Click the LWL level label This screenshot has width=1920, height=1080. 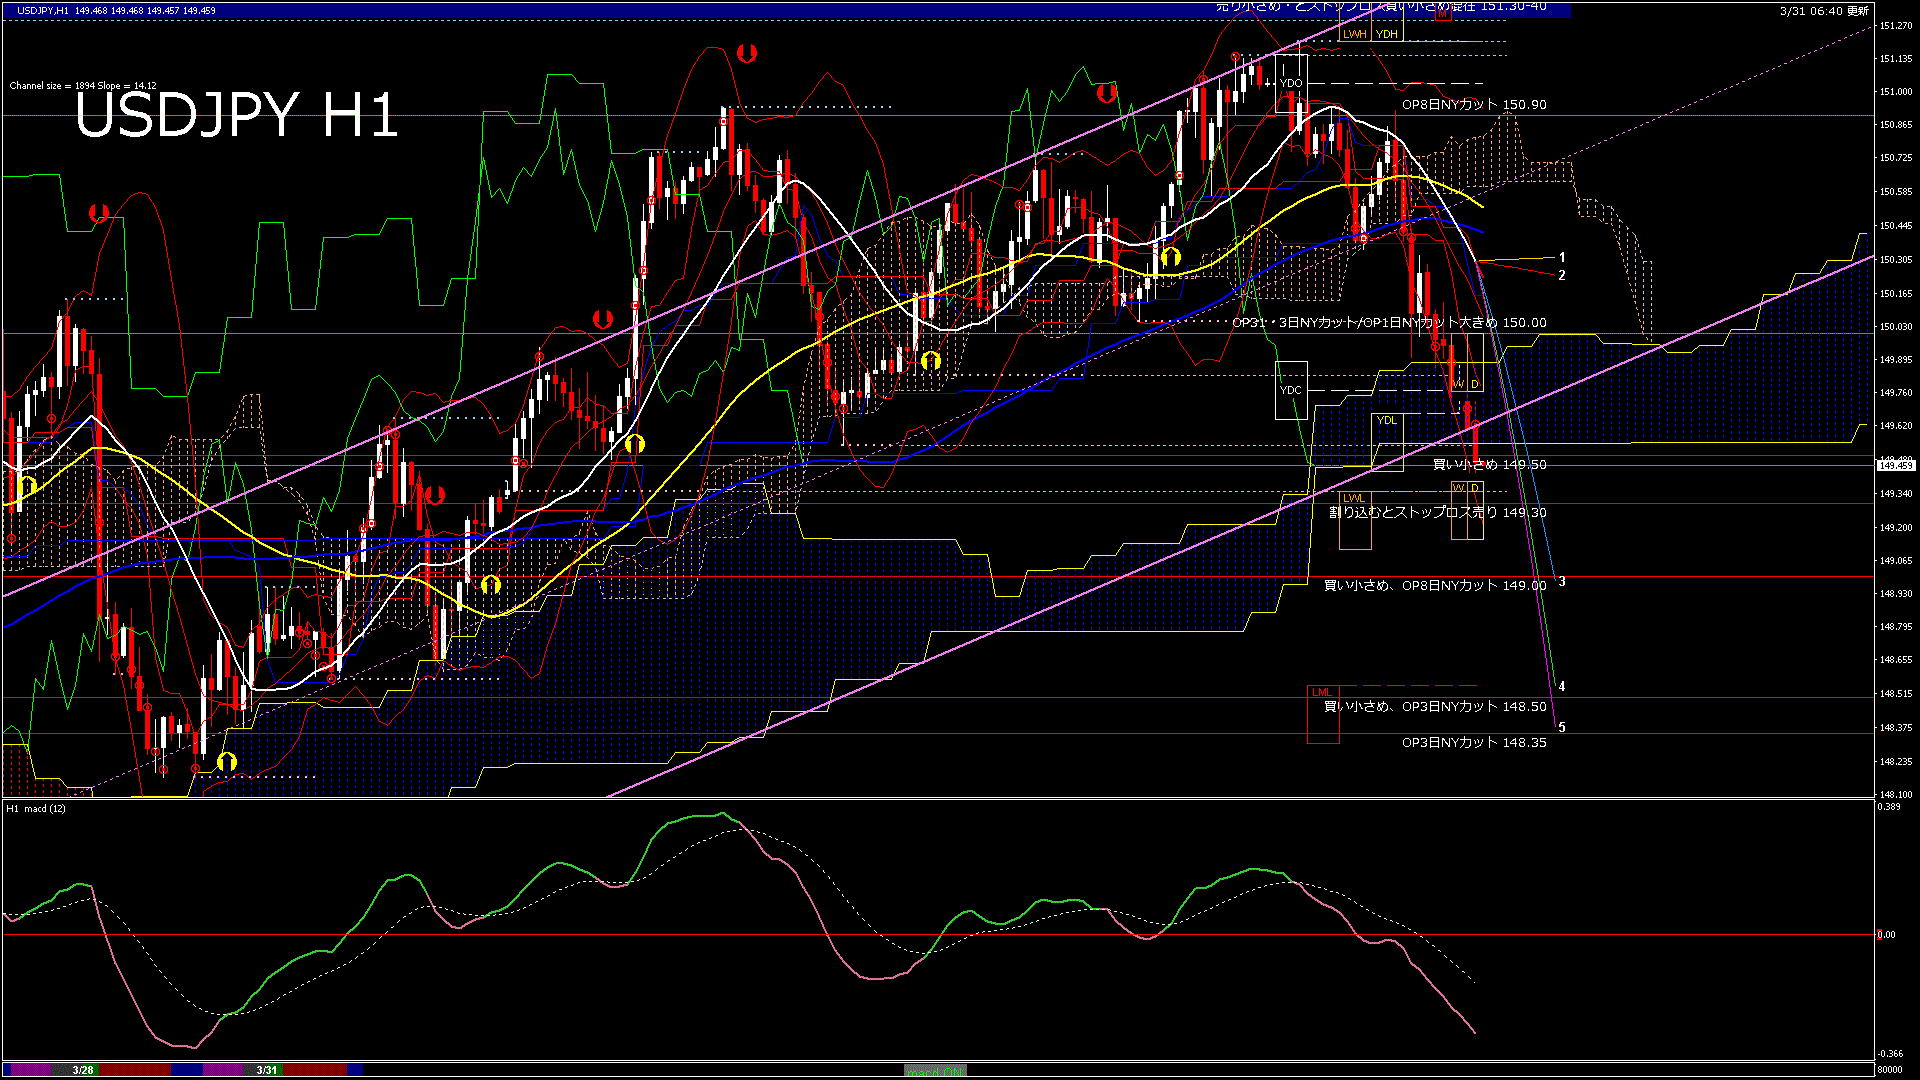coord(1353,498)
